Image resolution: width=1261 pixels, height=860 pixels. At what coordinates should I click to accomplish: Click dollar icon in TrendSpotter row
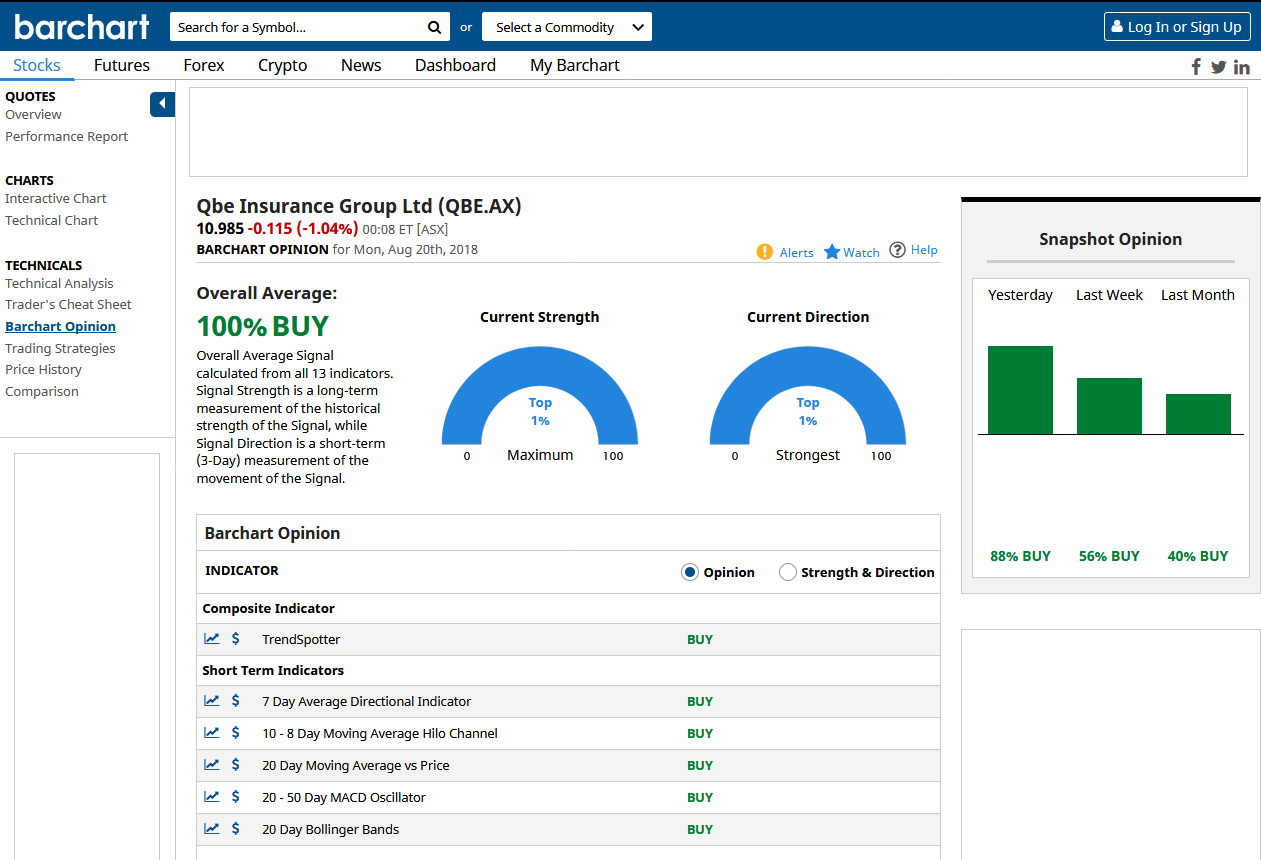(x=236, y=639)
